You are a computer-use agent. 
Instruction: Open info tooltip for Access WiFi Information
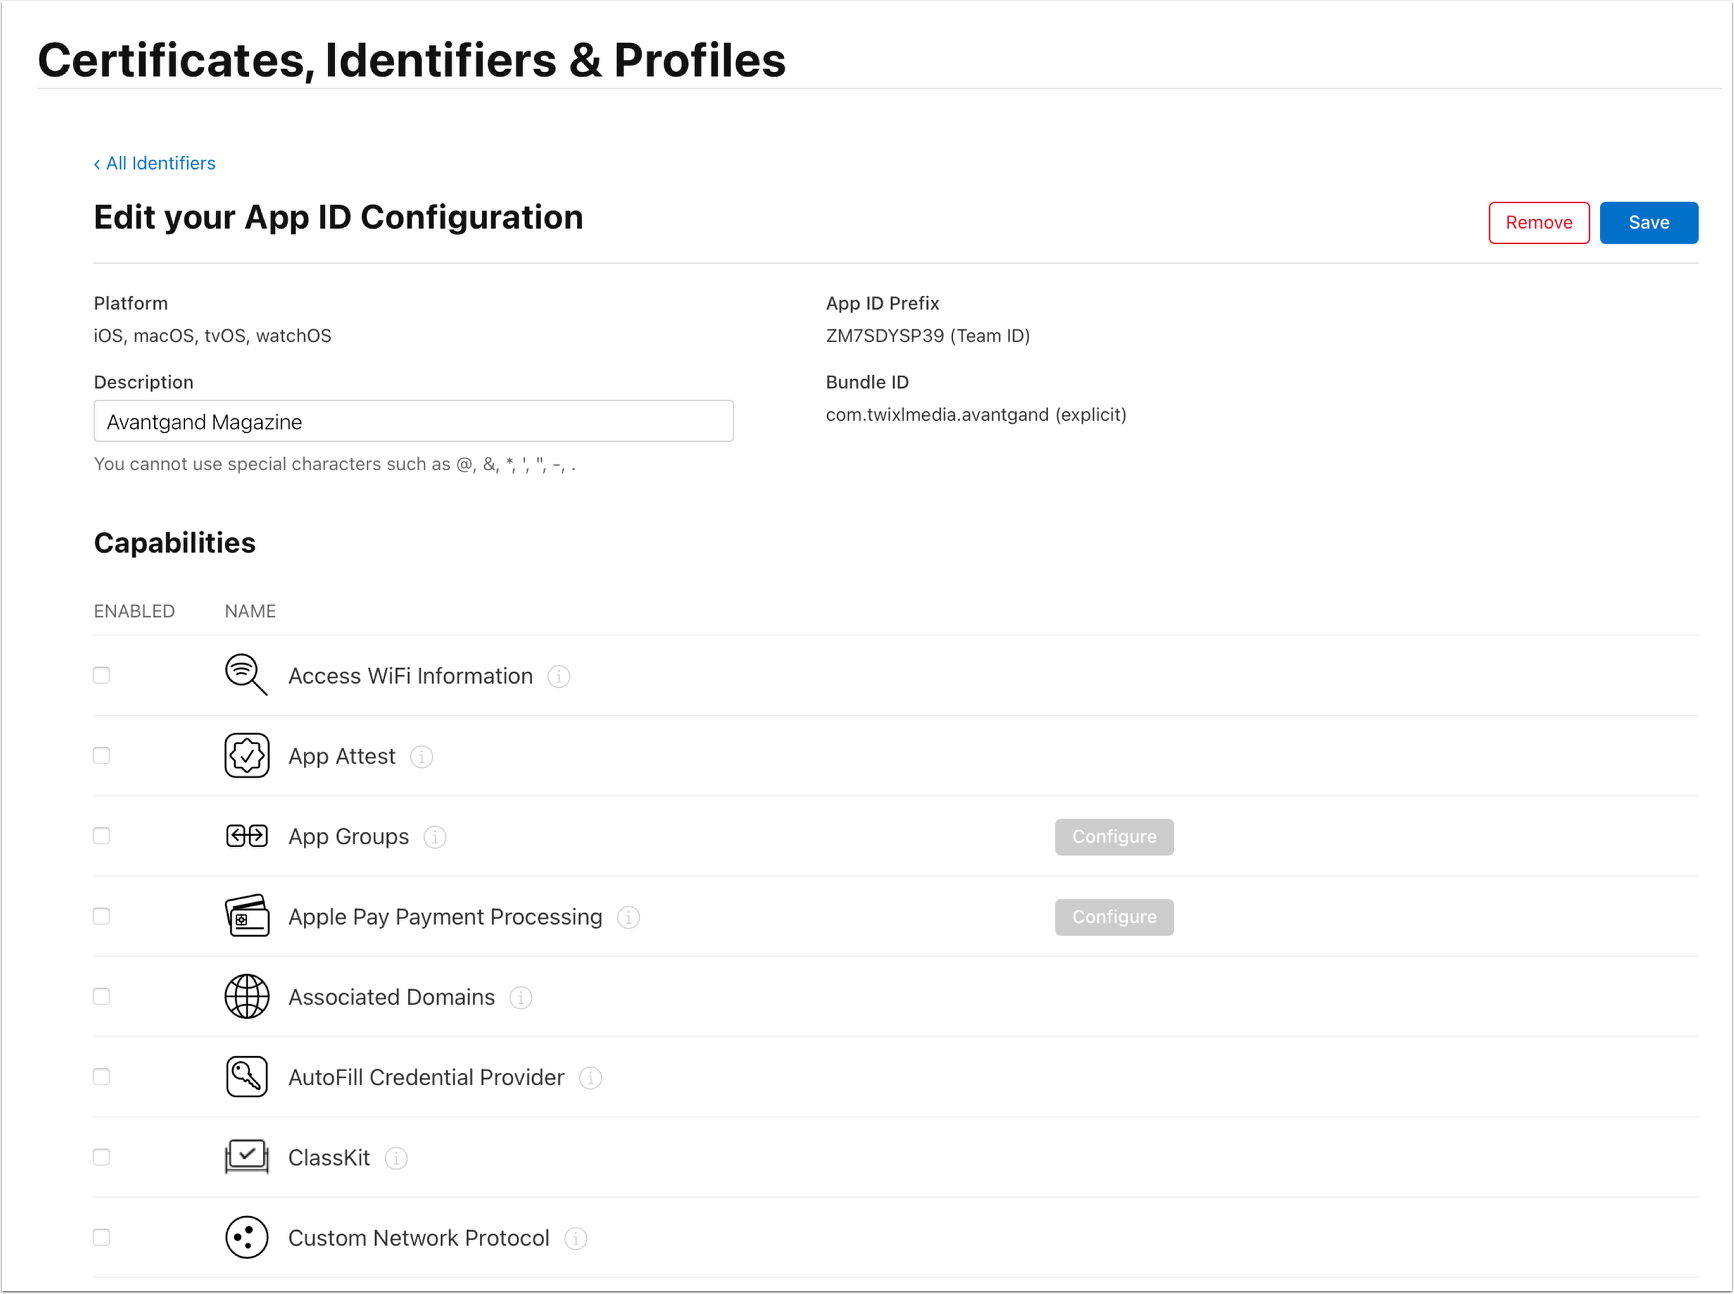(x=559, y=677)
